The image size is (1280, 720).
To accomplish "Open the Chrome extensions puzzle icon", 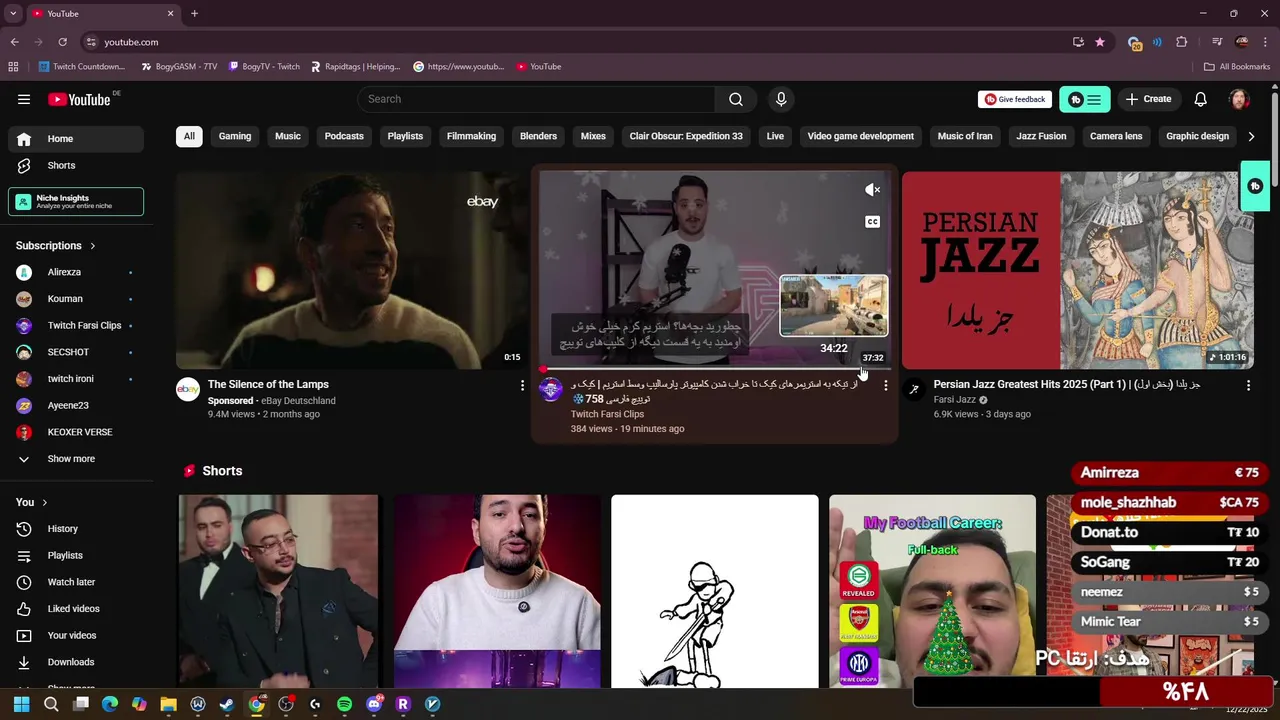I will [1182, 42].
